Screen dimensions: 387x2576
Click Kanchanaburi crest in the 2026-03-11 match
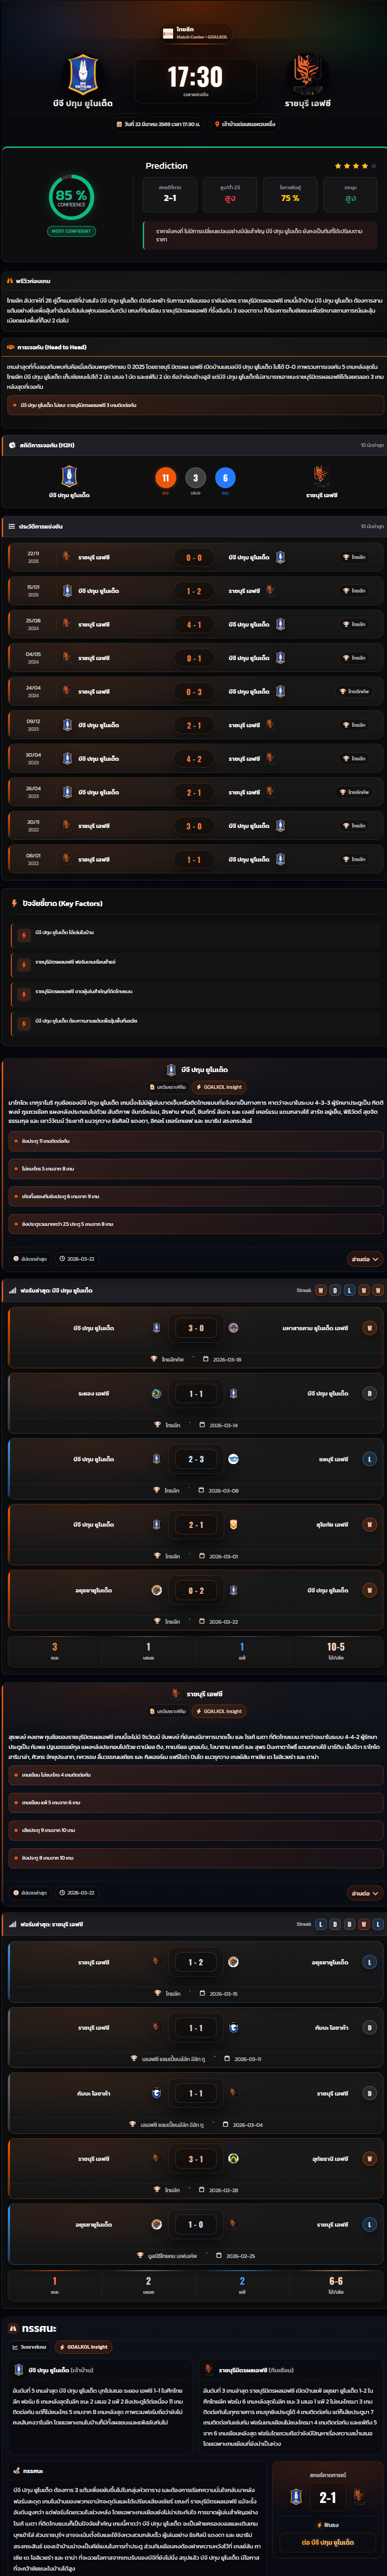pyautogui.click(x=233, y=2027)
